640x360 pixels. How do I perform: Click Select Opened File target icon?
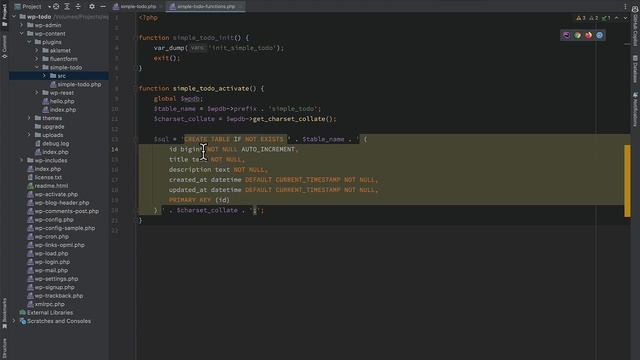(56, 7)
